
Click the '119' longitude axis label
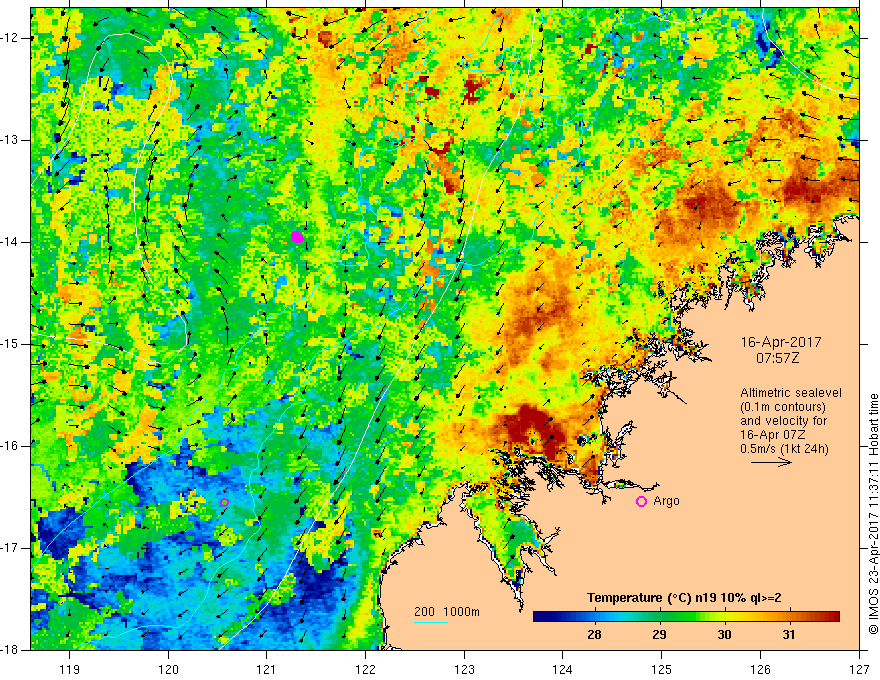pos(70,669)
